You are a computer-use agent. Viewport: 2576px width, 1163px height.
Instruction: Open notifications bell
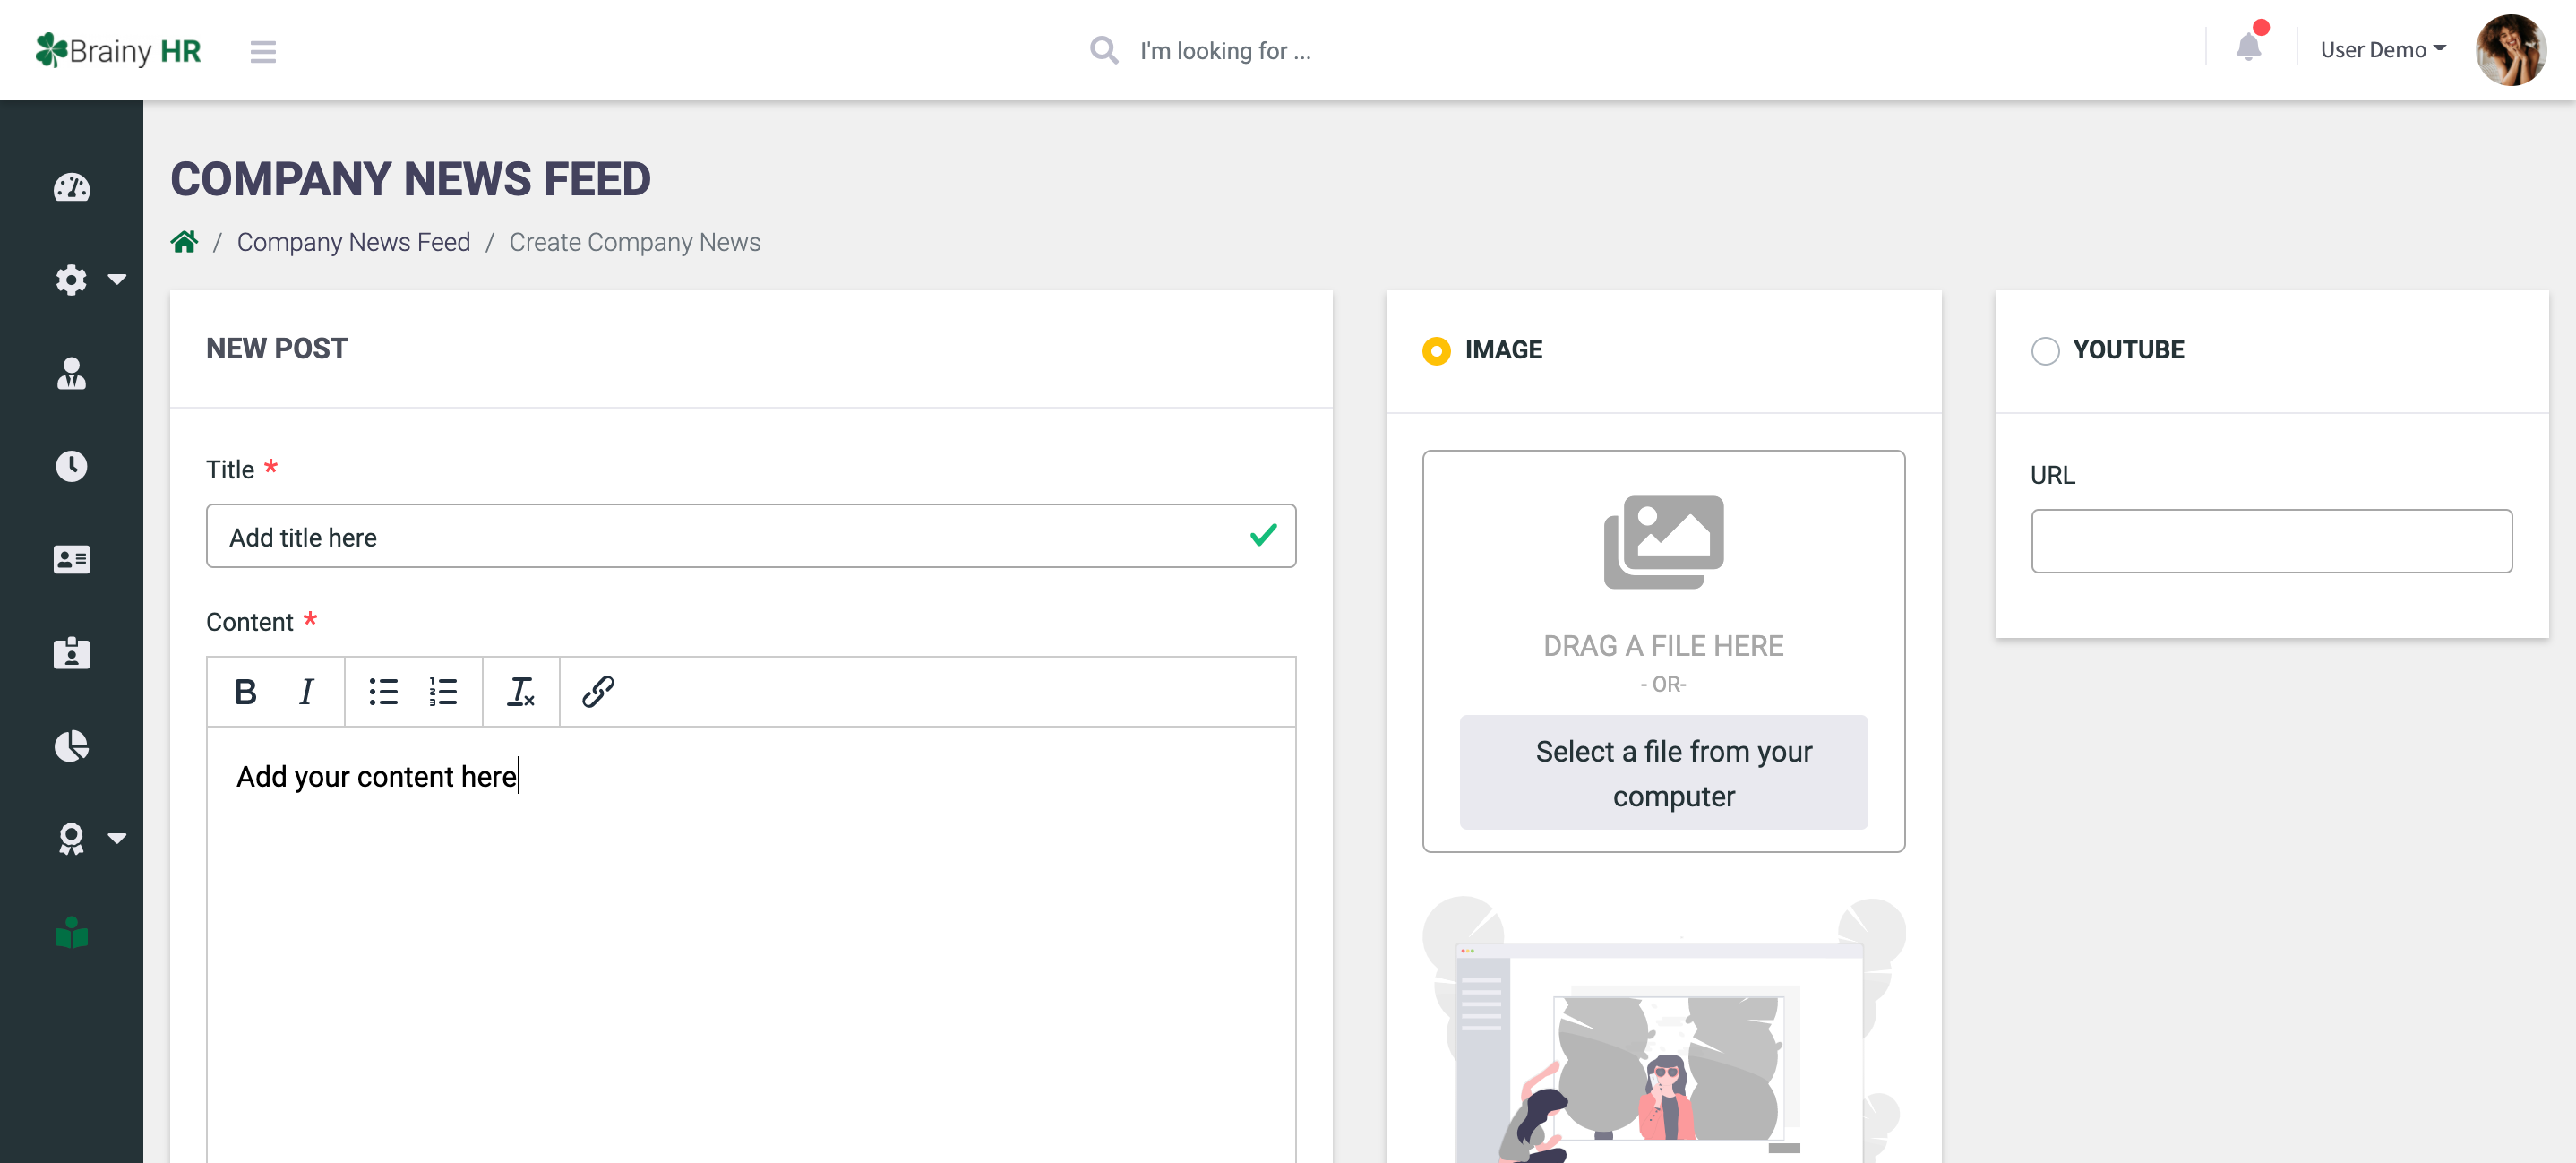pos(2248,47)
